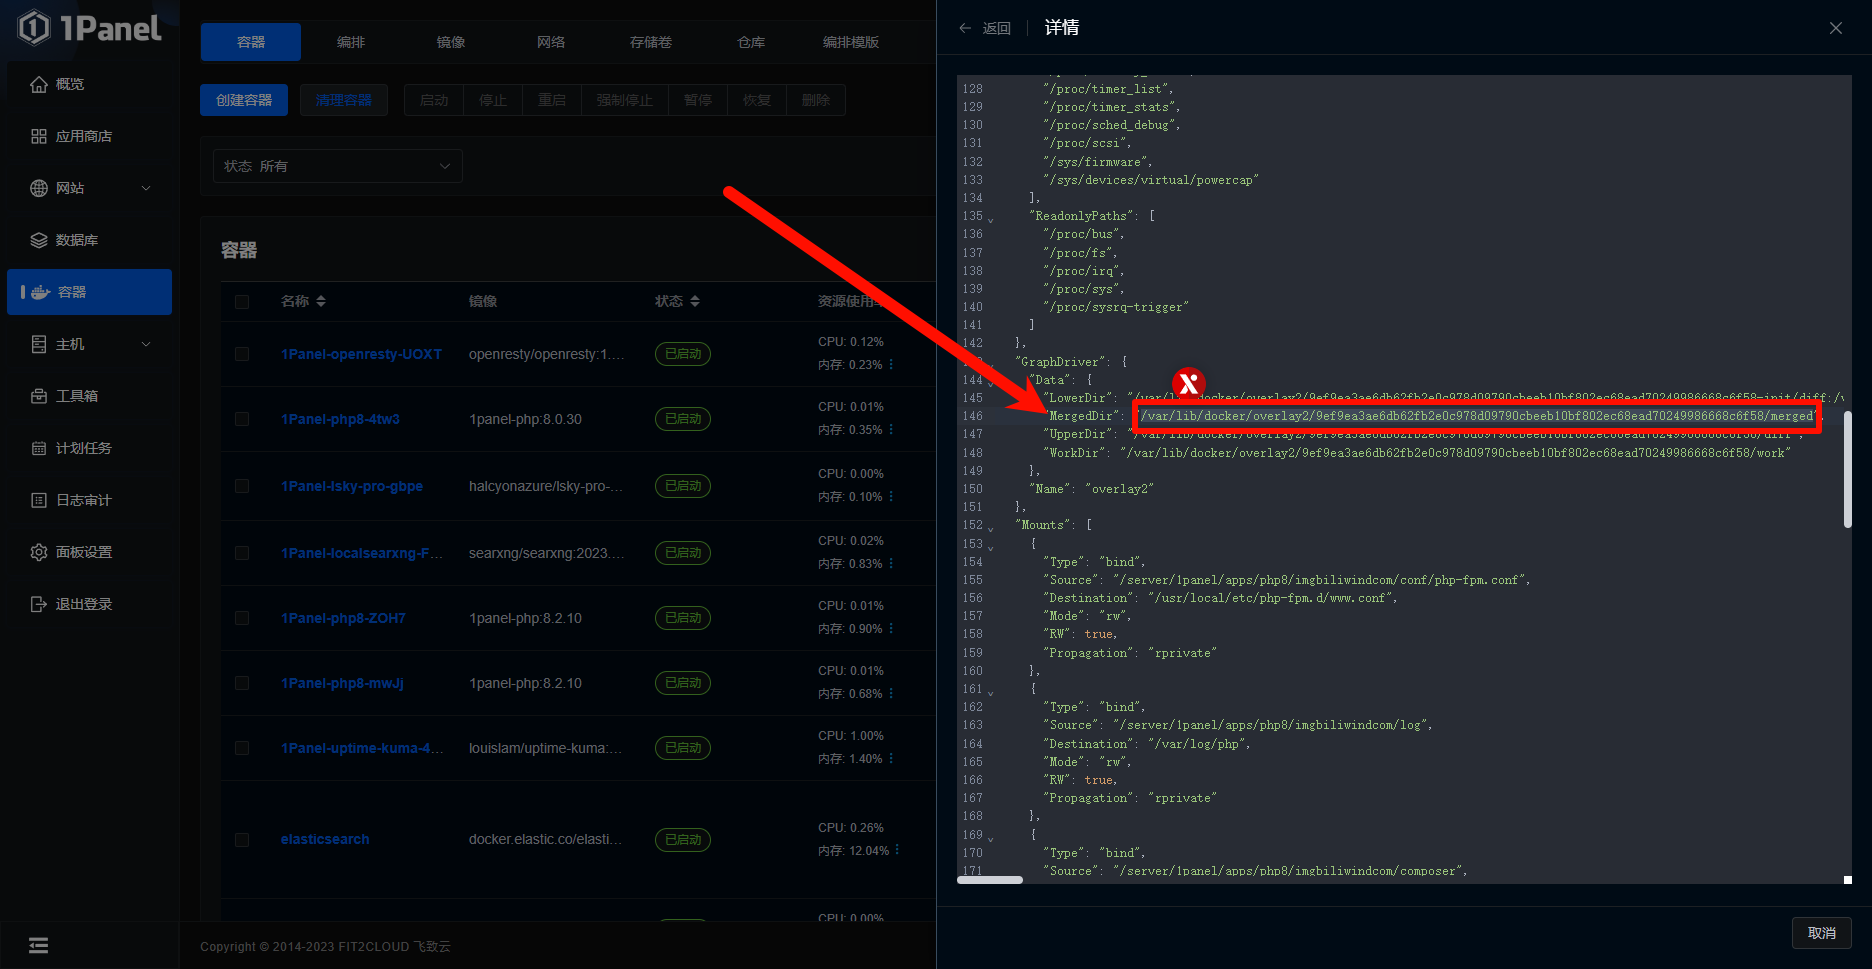
Task: Click the 日志审计 log icon
Action: (39, 500)
